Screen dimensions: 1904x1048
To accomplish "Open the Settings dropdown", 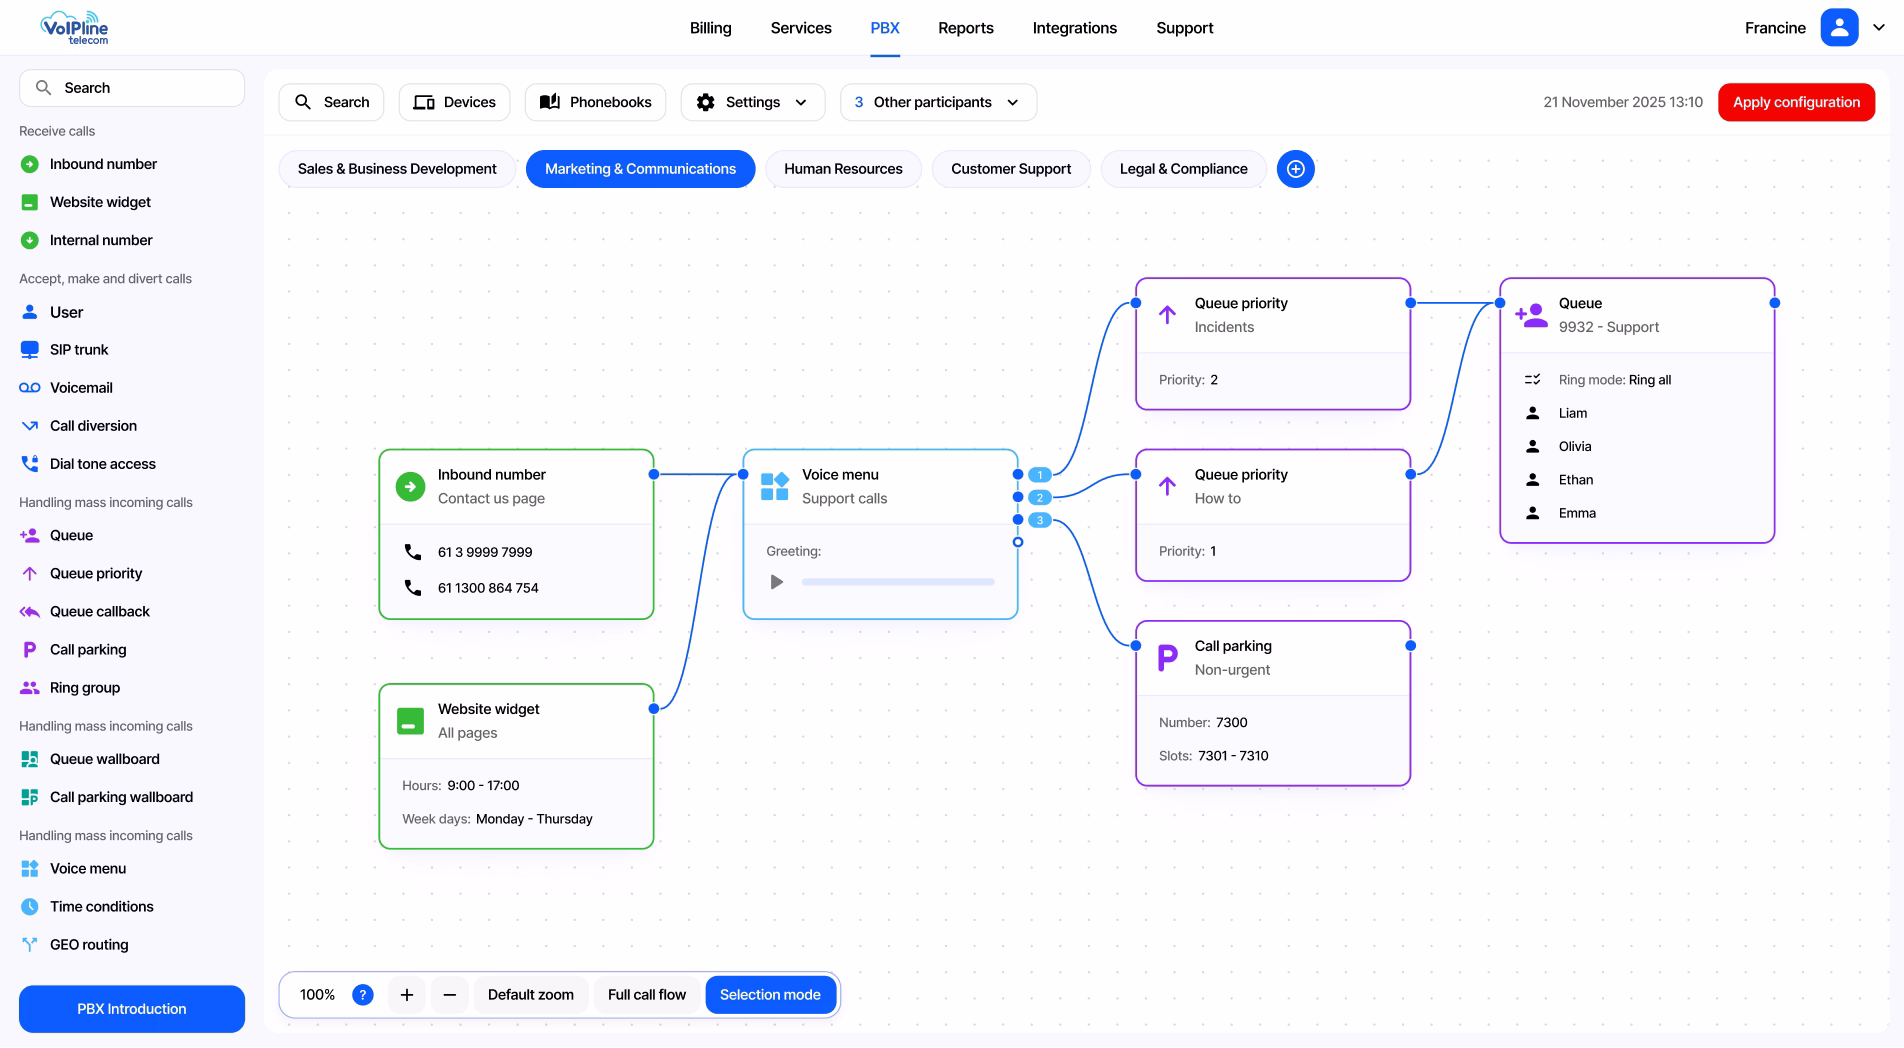I will [753, 102].
